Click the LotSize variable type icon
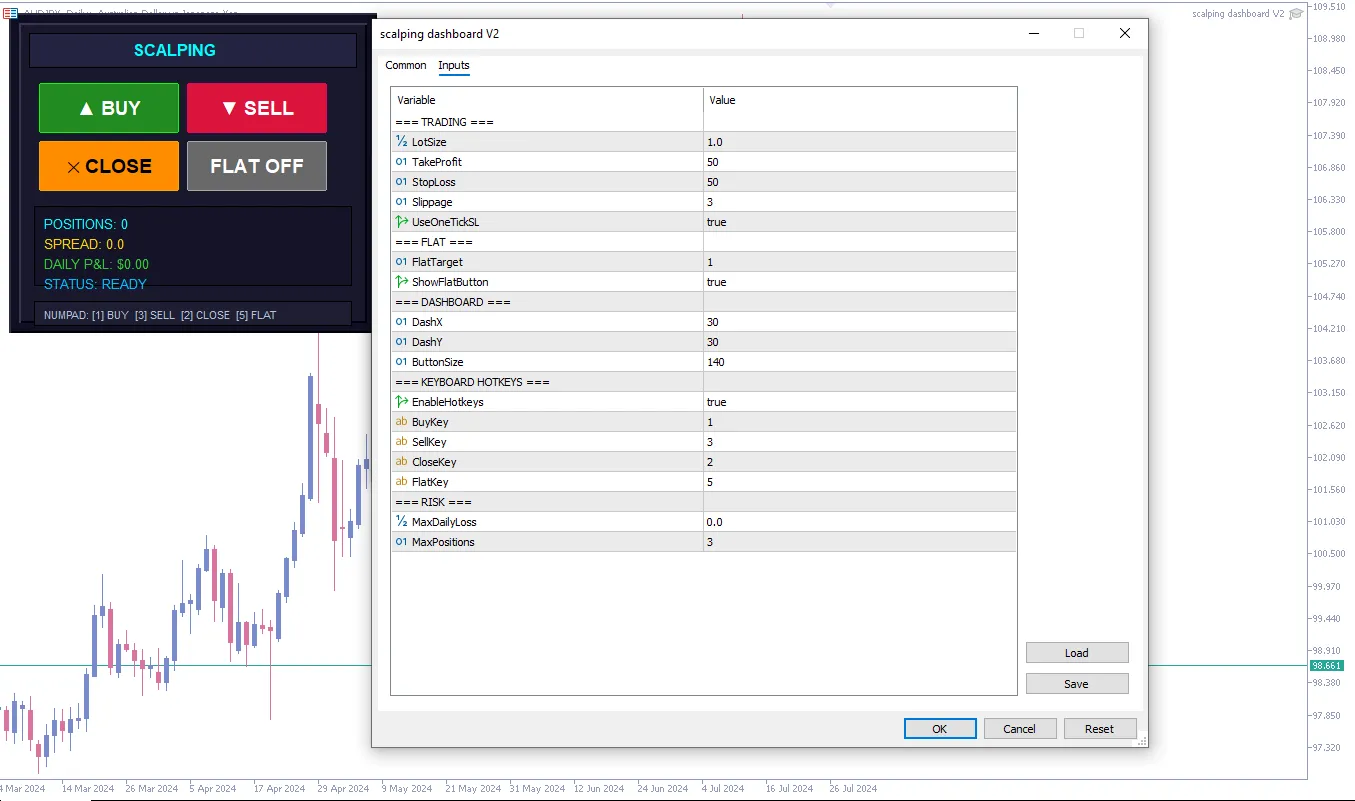This screenshot has height=801, width=1355. click(x=401, y=142)
